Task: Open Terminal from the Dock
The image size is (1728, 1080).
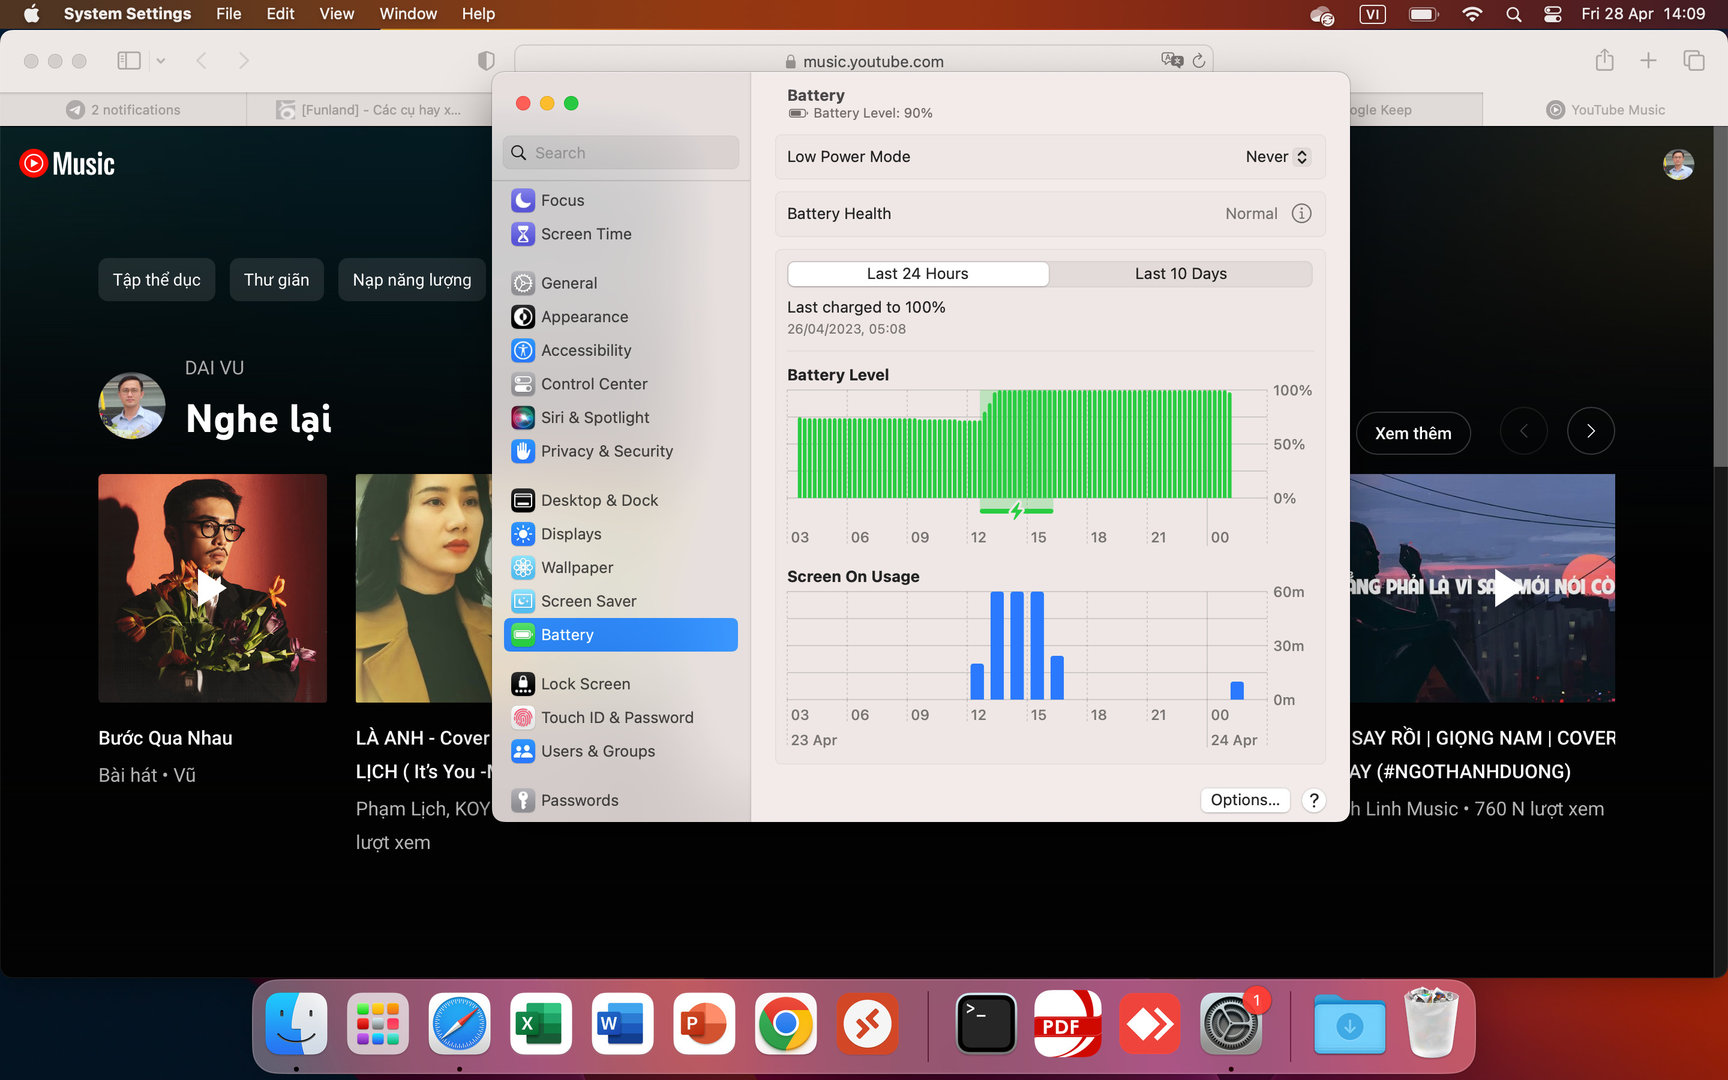Action: point(985,1024)
